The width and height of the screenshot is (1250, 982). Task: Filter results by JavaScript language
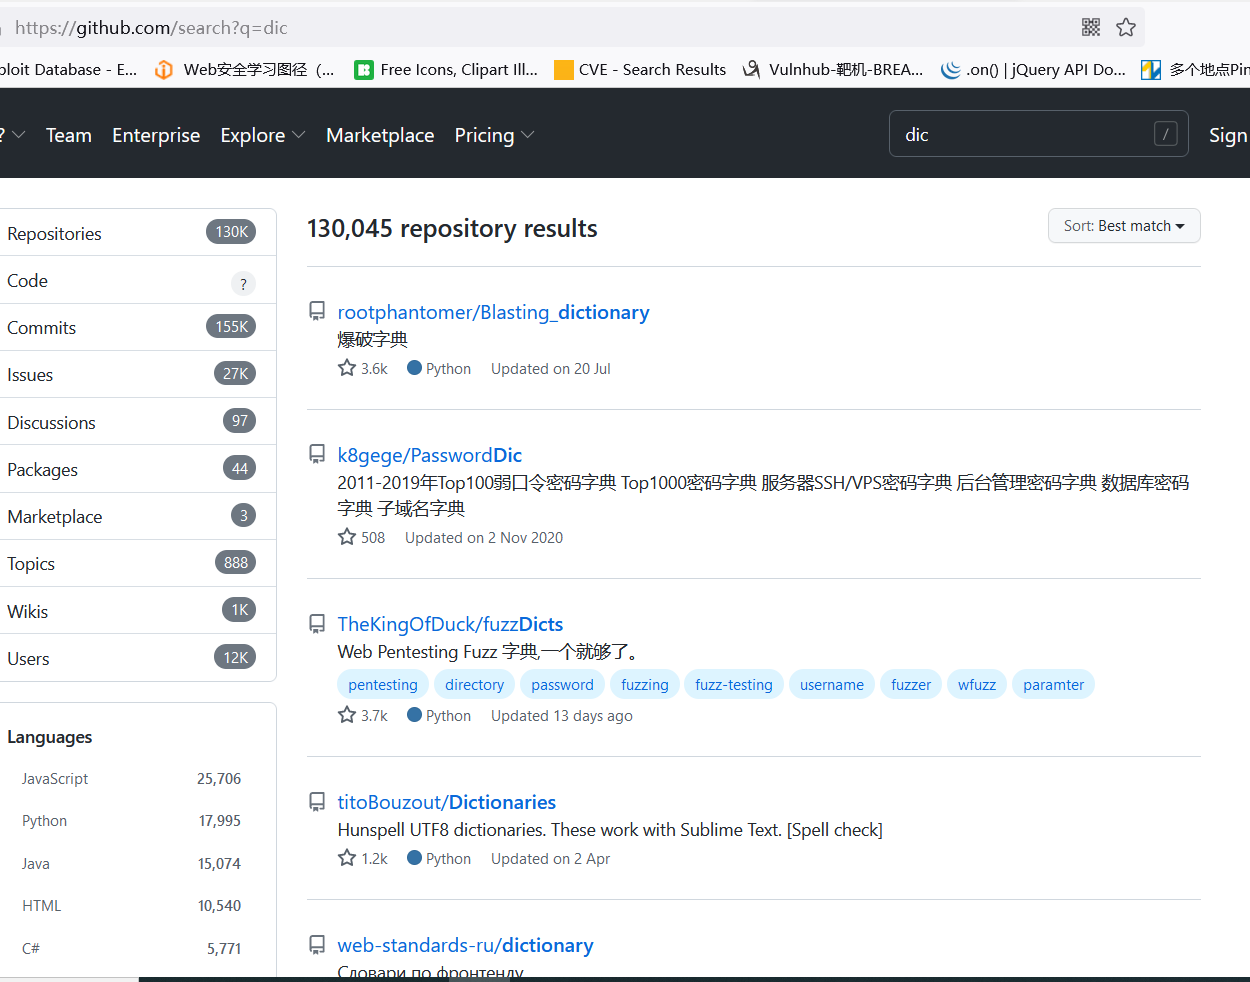pos(131,778)
